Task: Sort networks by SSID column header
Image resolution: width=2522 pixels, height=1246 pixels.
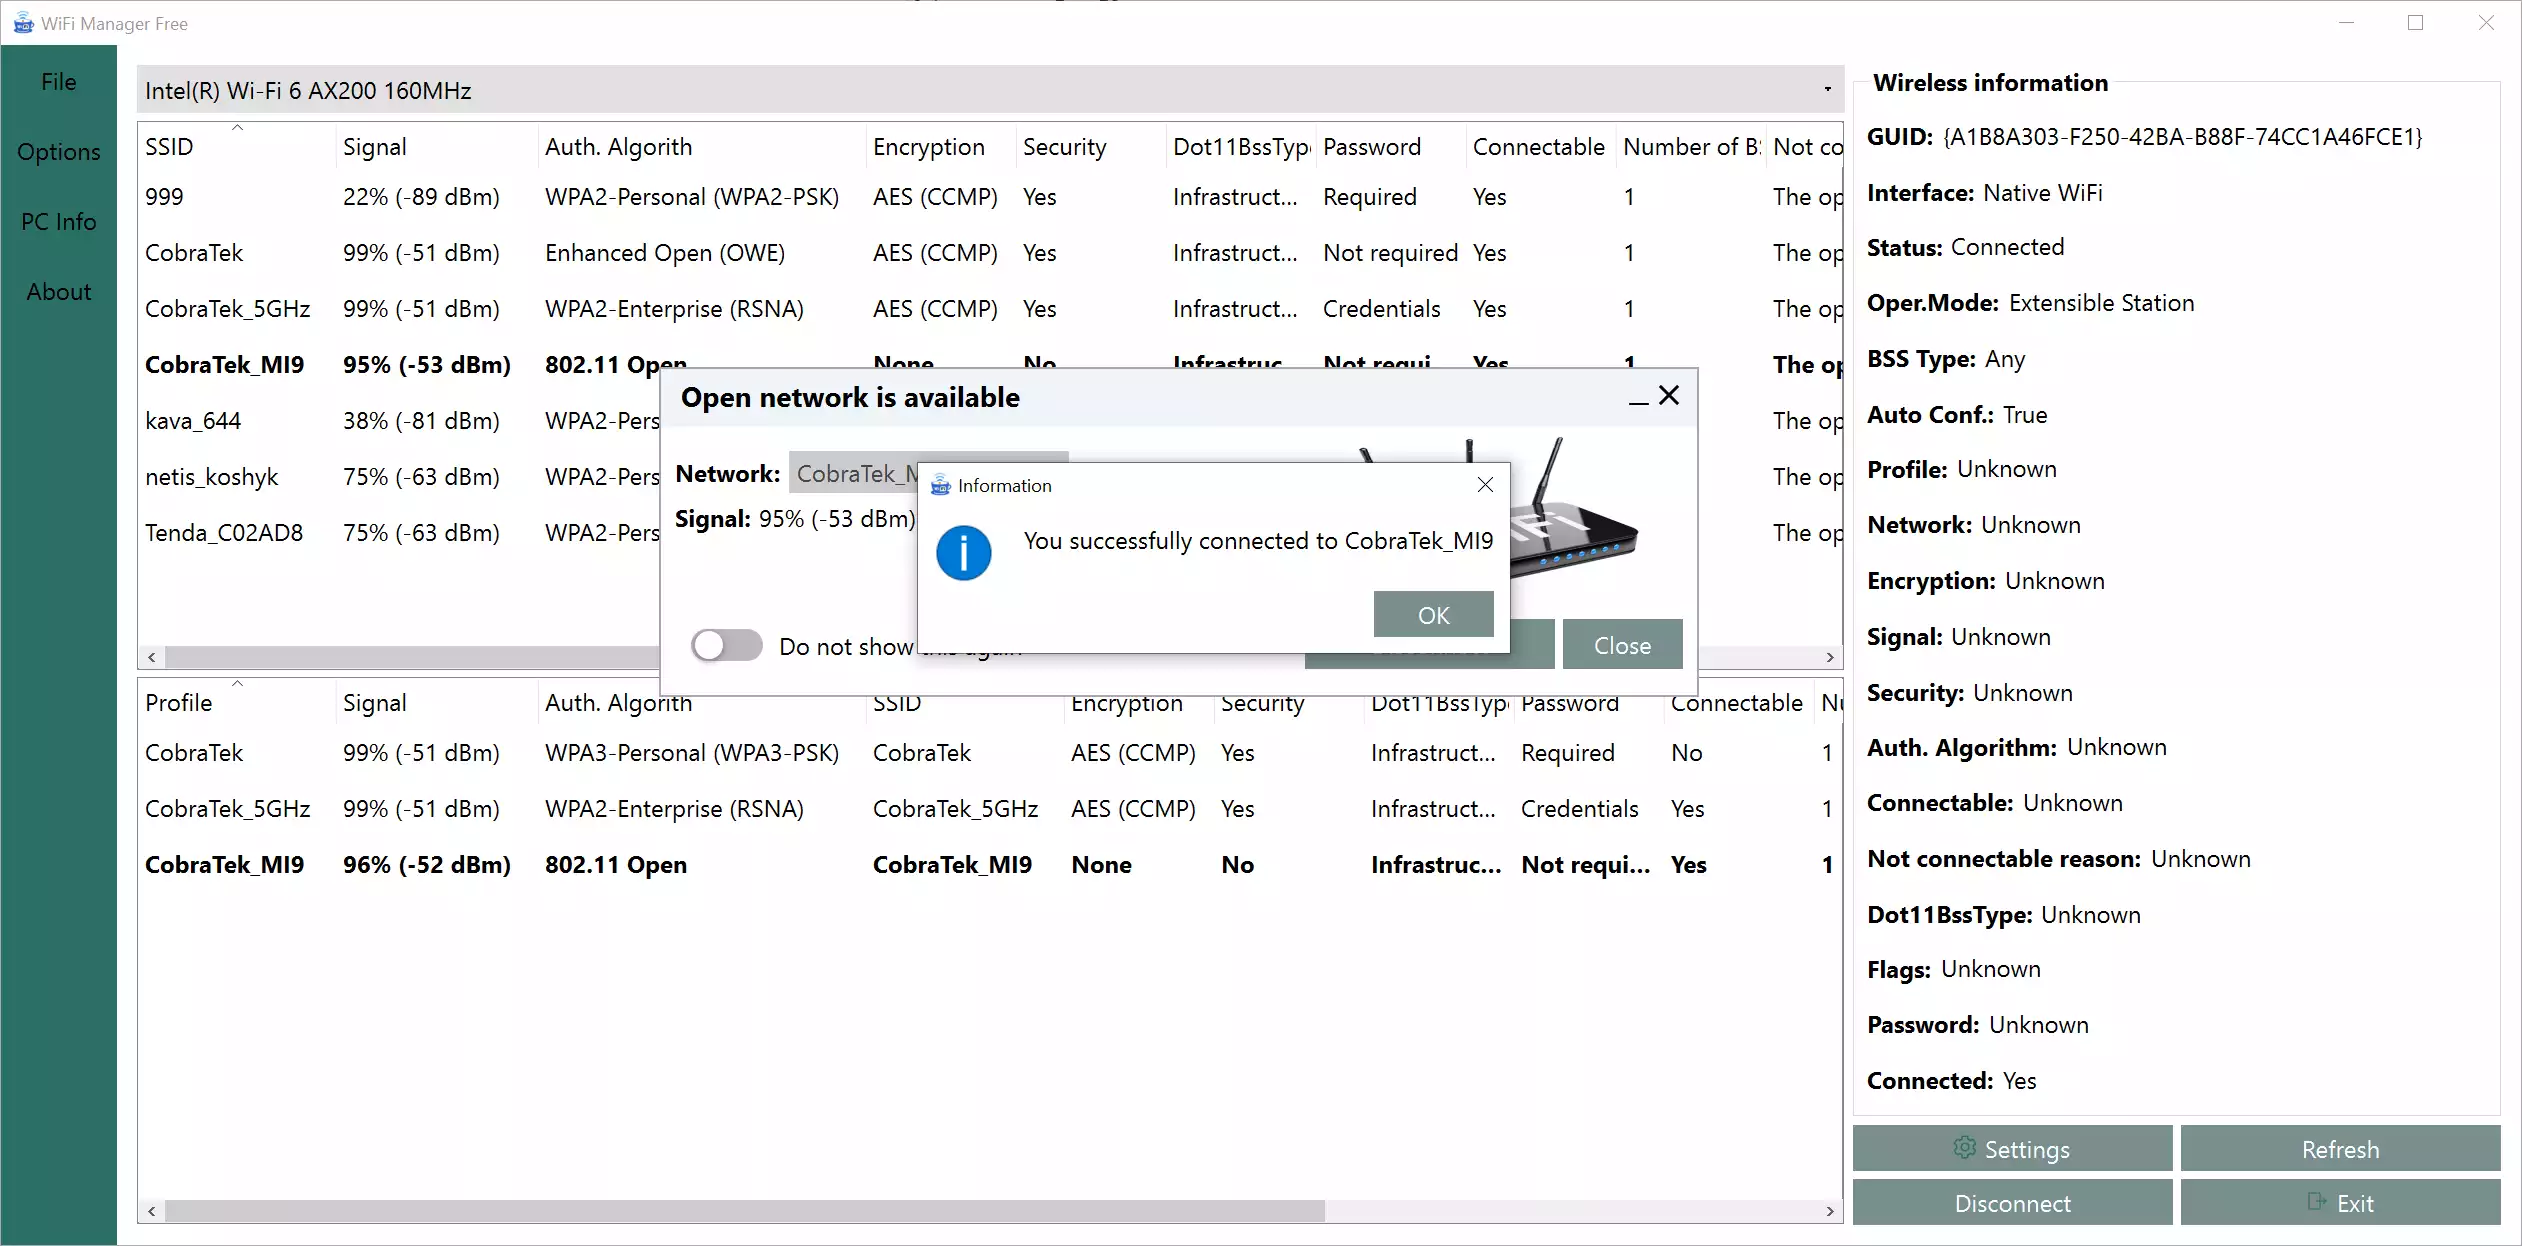Action: point(236,147)
